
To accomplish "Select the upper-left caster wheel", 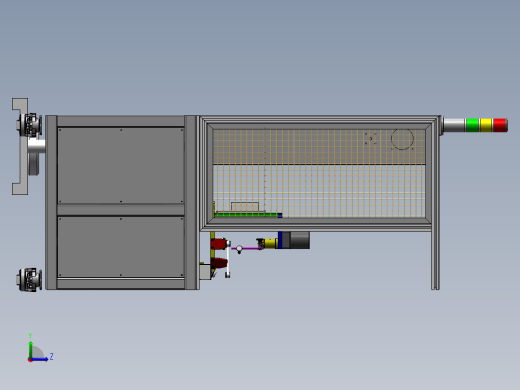I will (30, 125).
